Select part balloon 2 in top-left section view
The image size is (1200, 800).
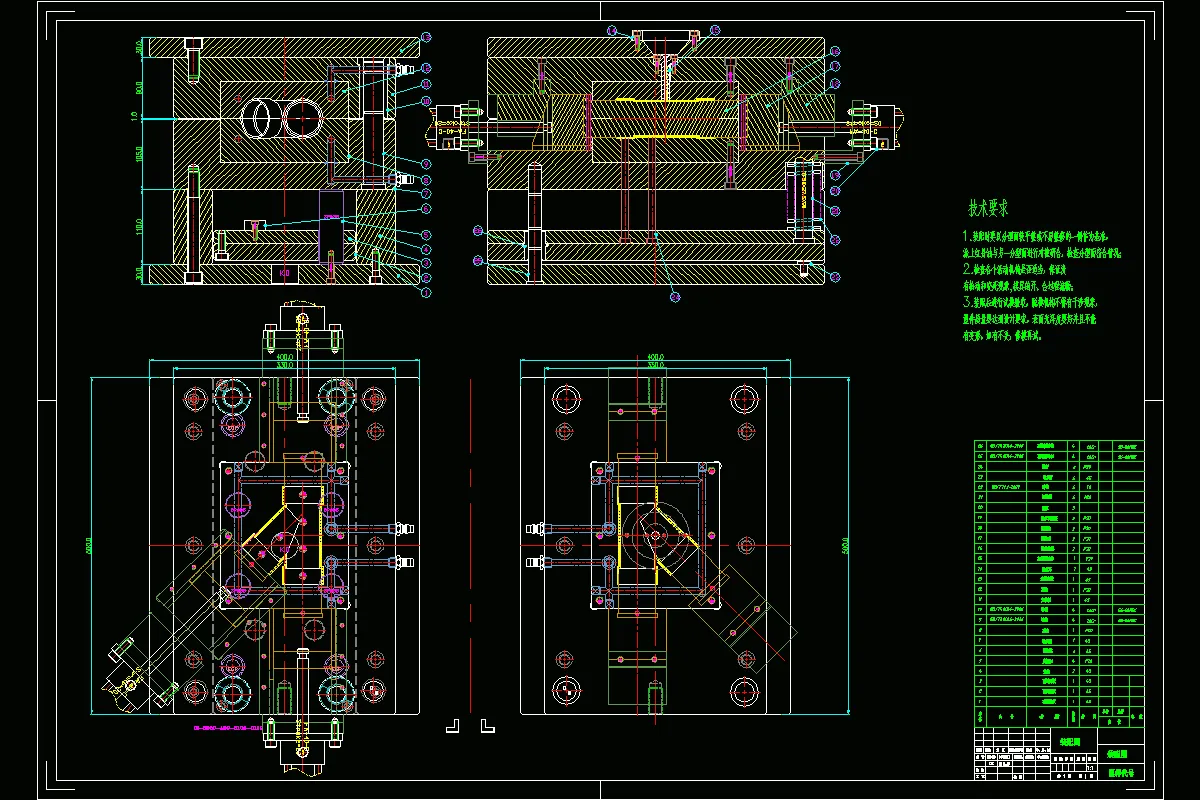point(426,278)
